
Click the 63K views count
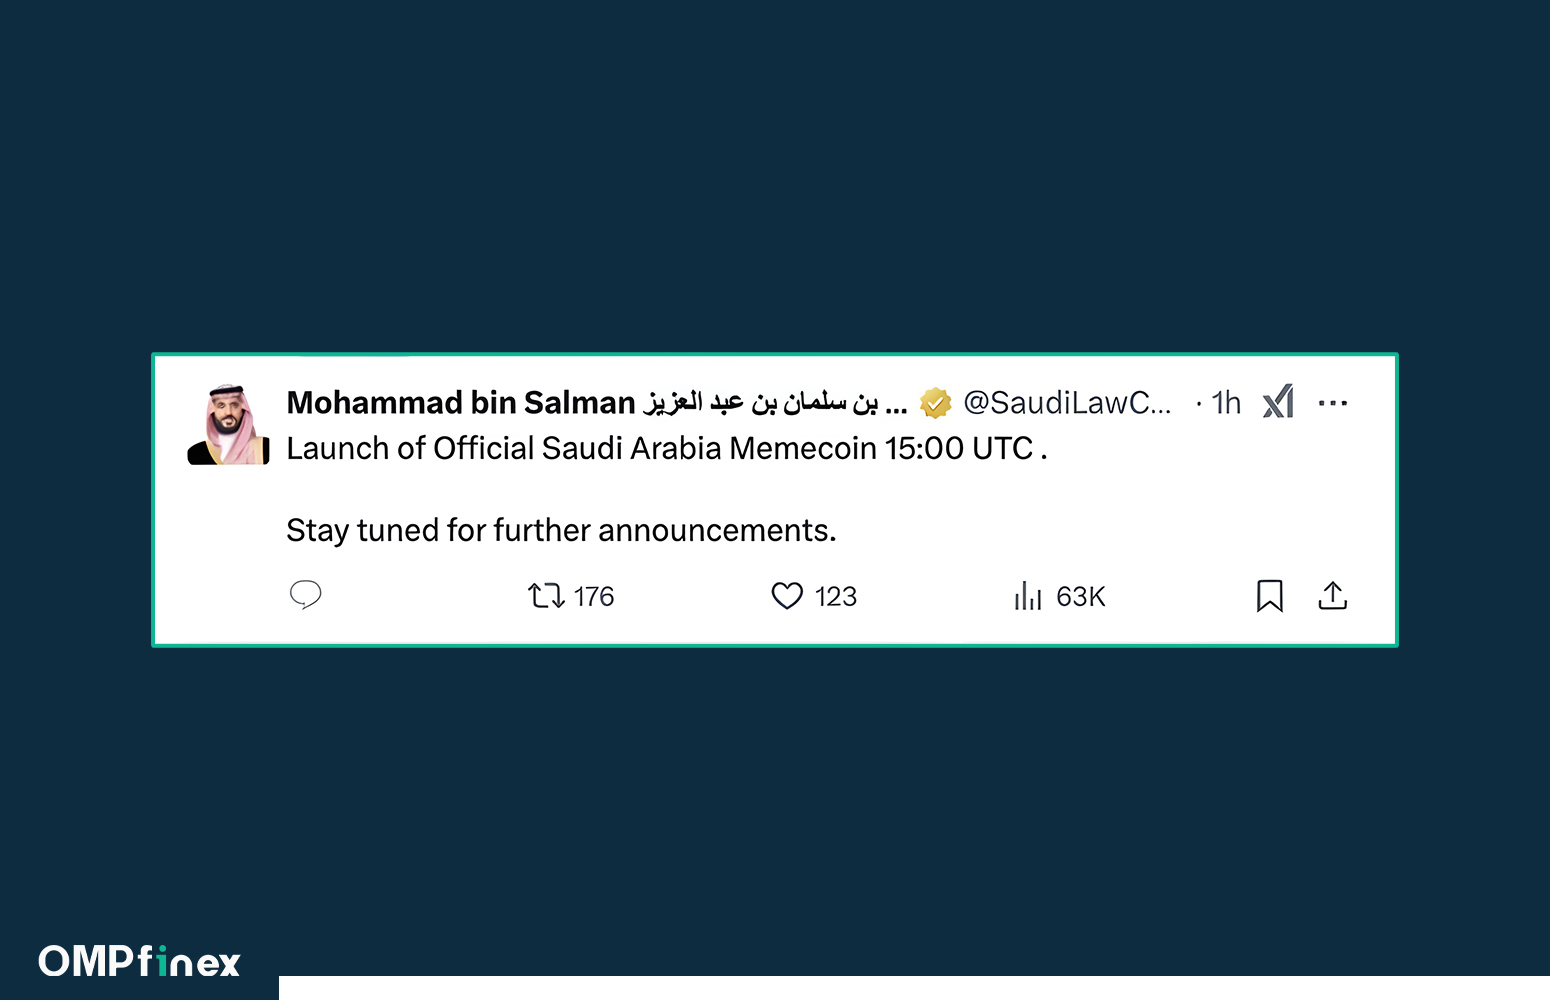[x=1080, y=597]
